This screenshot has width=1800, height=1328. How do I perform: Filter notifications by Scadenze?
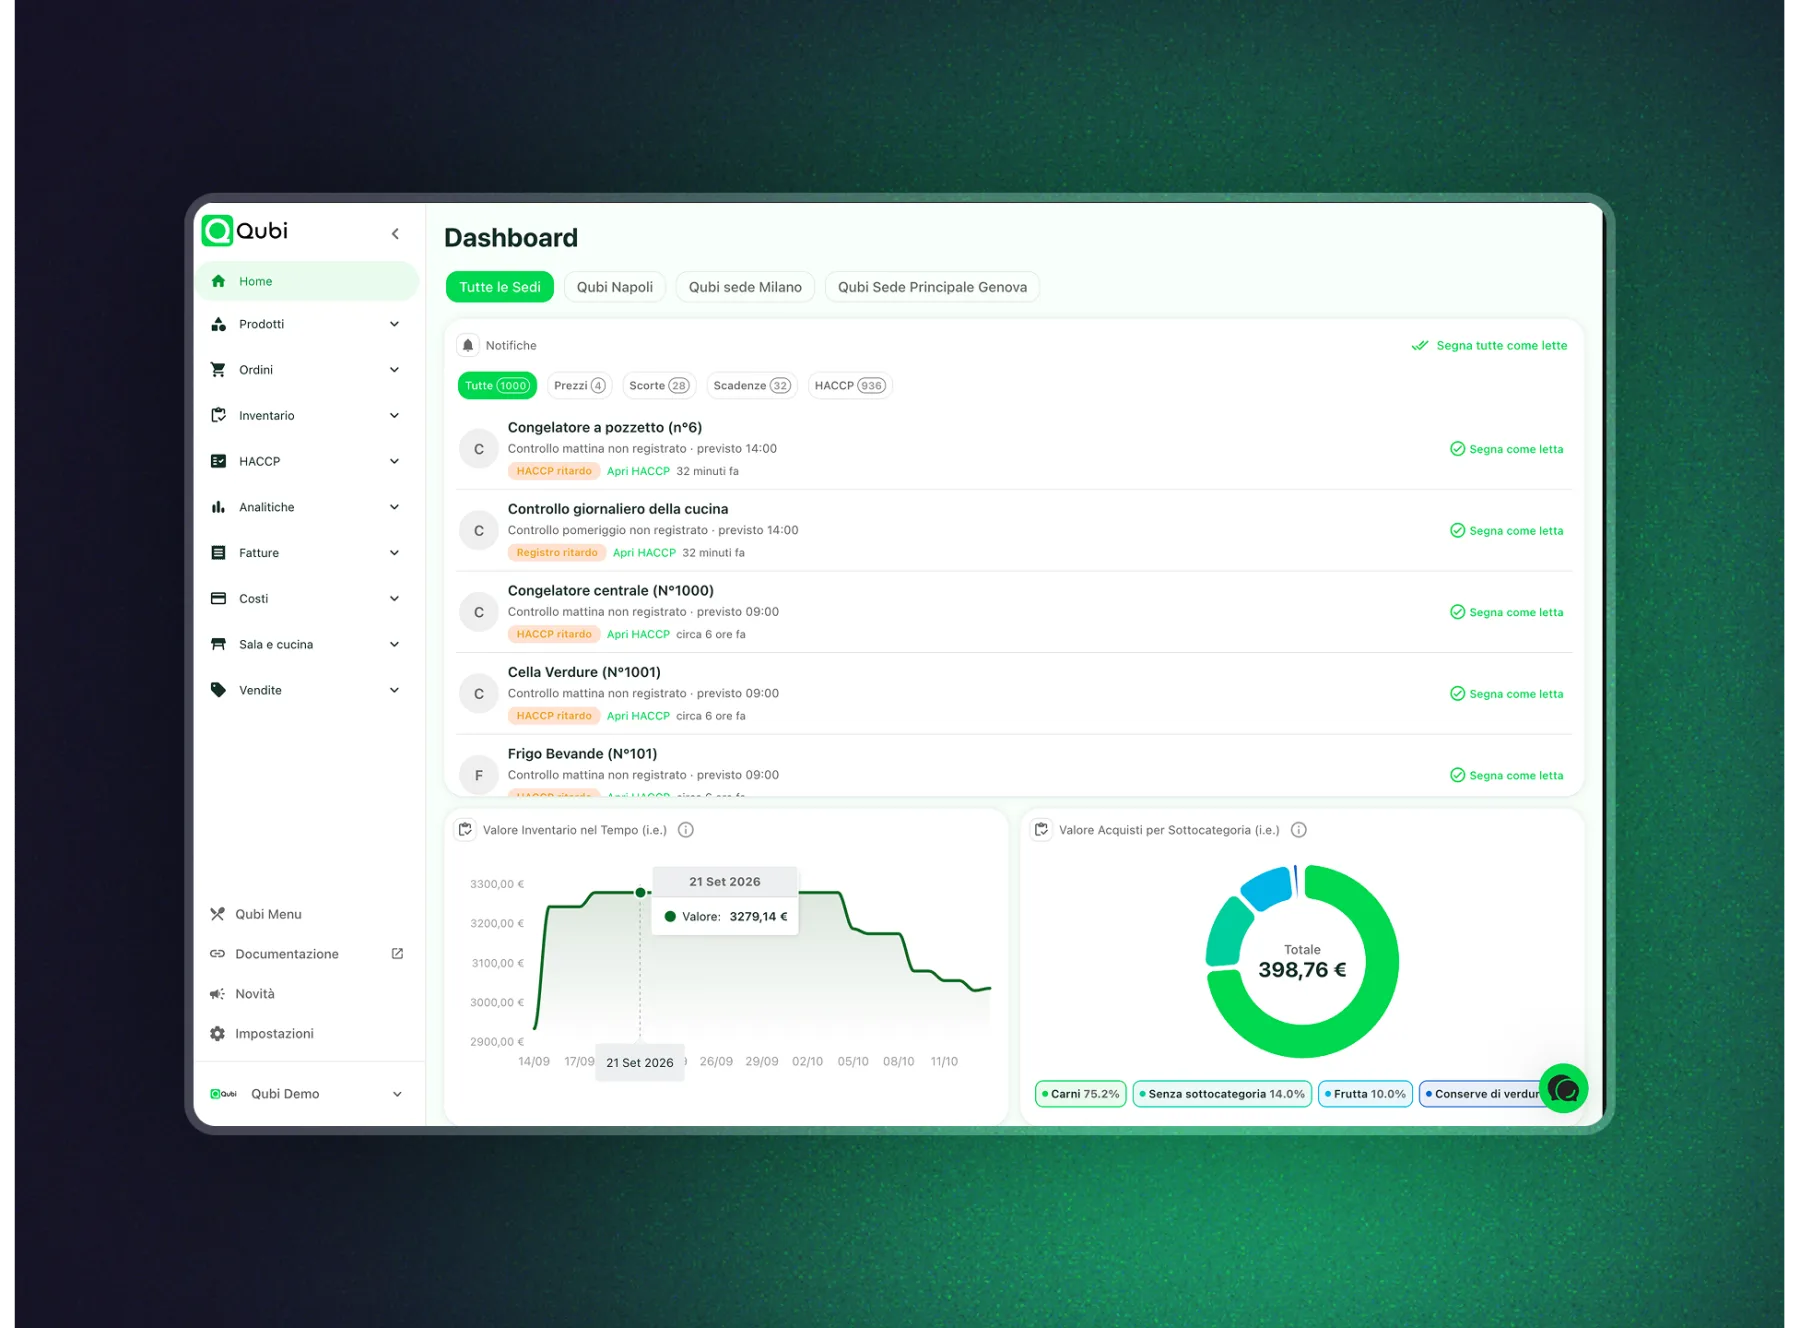tap(752, 386)
